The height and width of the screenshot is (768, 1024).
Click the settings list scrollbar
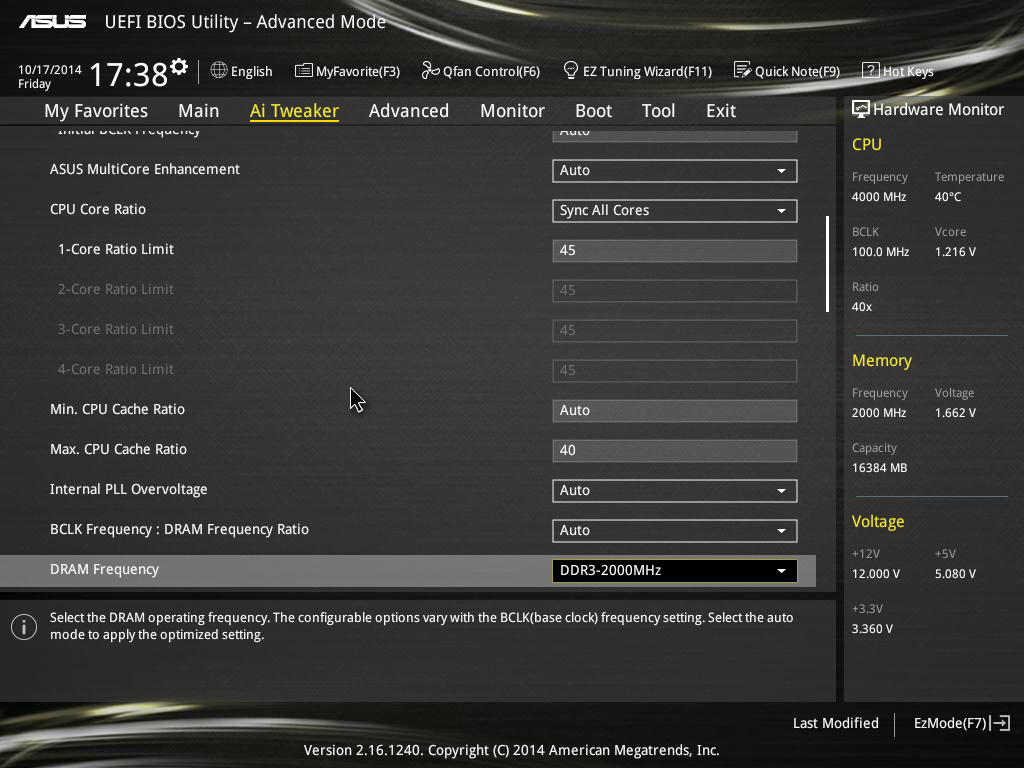tap(827, 264)
